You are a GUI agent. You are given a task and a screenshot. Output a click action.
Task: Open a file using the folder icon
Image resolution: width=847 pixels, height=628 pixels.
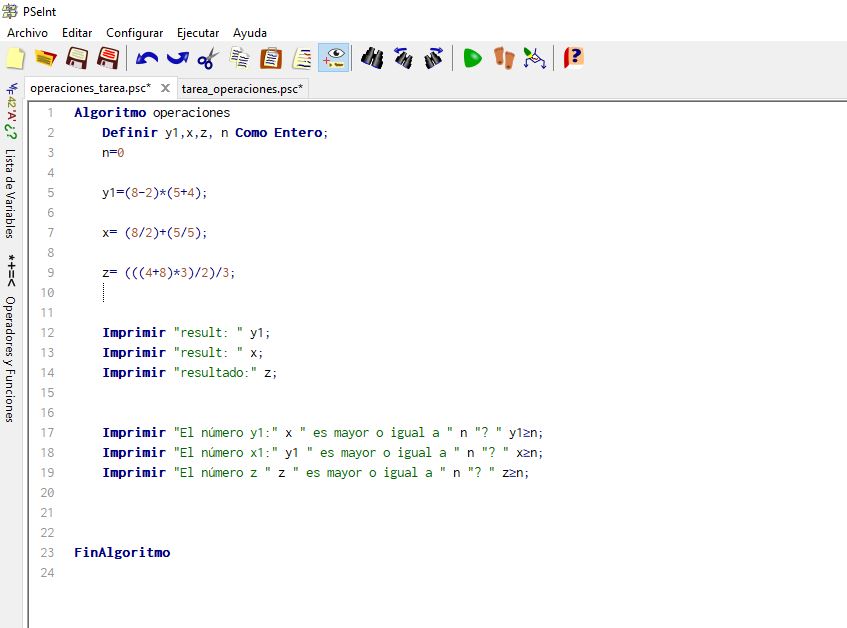pos(46,58)
